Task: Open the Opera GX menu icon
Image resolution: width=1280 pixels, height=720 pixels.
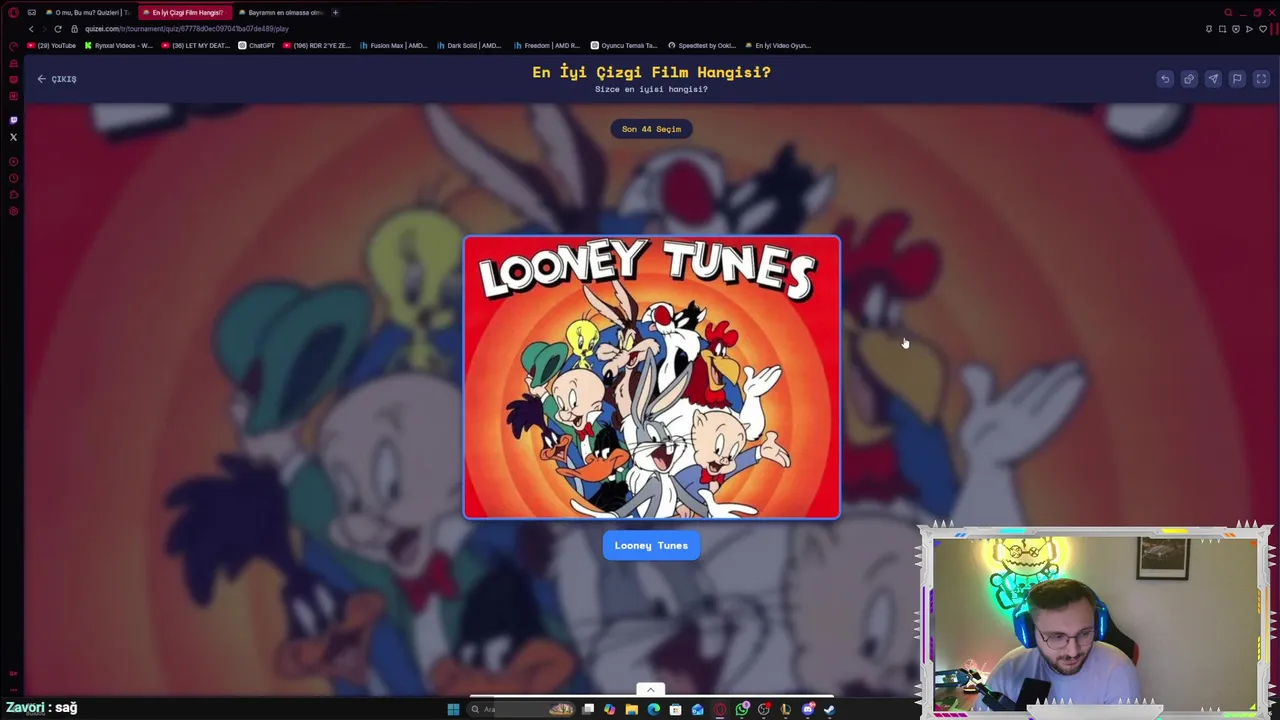Action: tap(13, 12)
